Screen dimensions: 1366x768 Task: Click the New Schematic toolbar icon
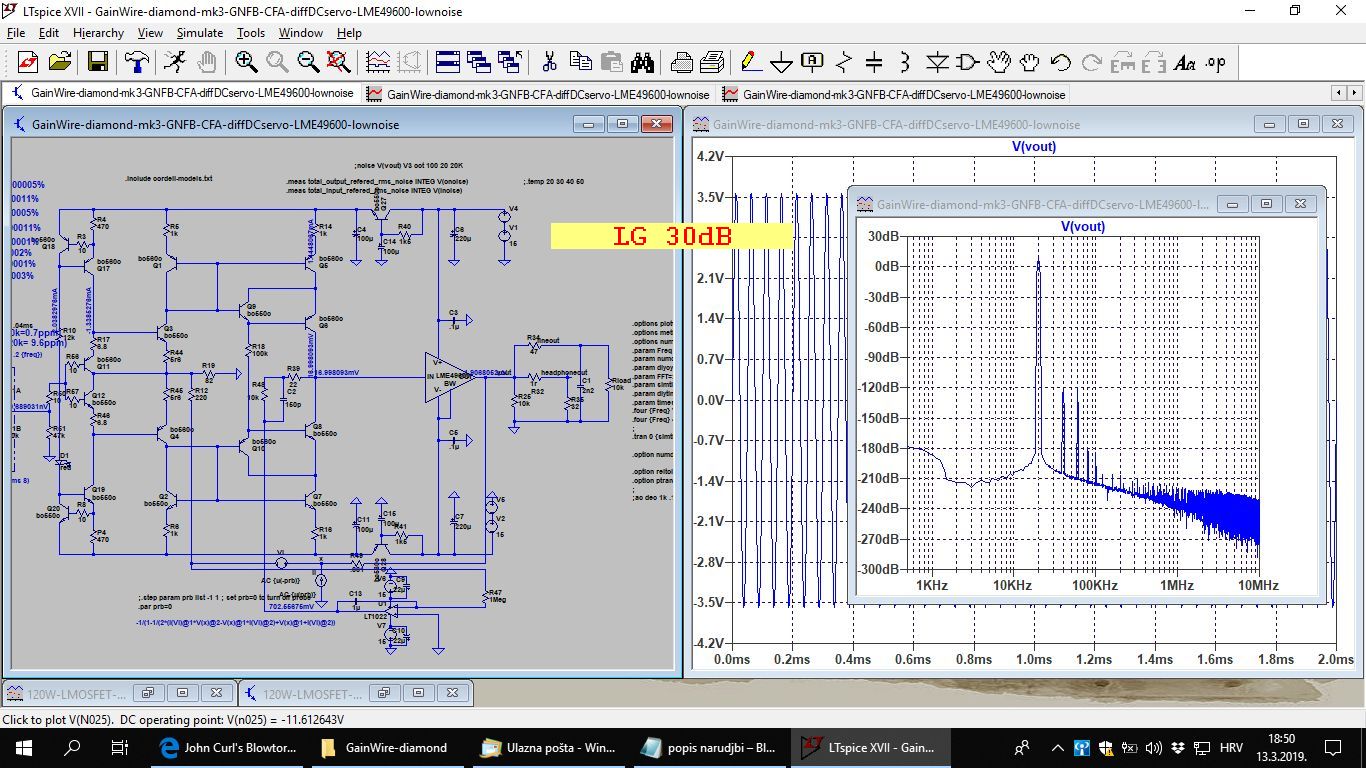pos(27,62)
